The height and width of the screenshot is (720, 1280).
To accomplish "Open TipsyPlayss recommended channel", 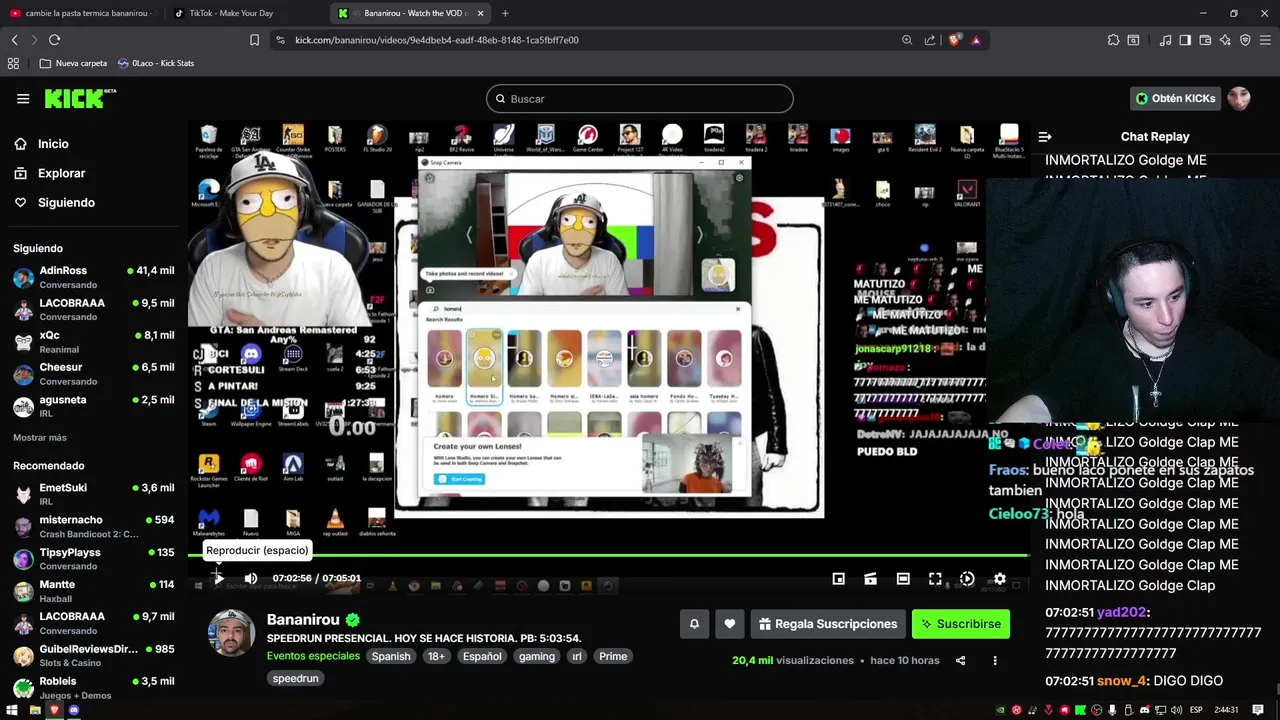I will point(94,558).
